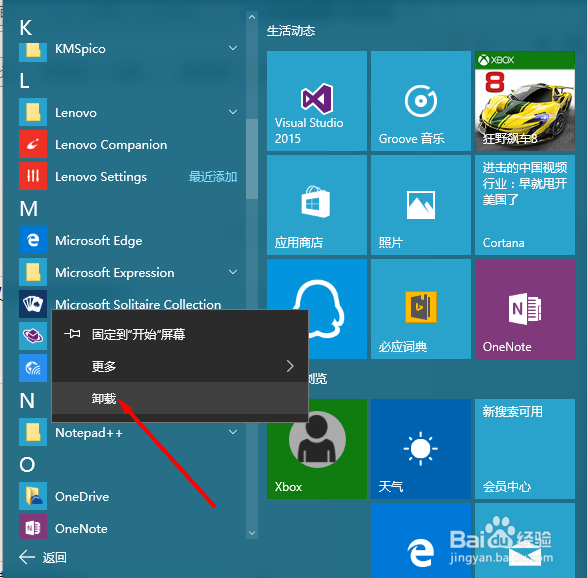The width and height of the screenshot is (587, 578).
Task: Jump via the letter O header
Action: pos(27,465)
